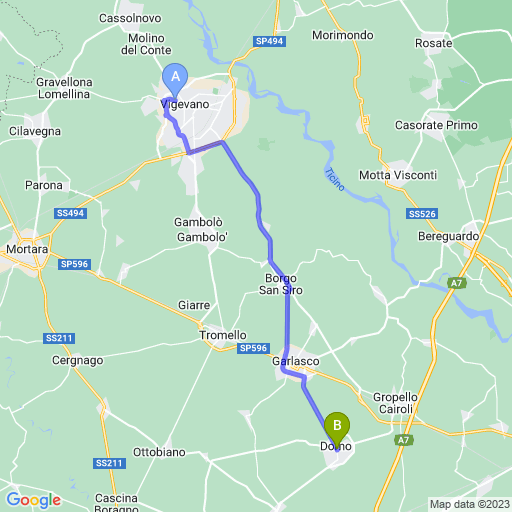Click the SS526 road shield

422,214
